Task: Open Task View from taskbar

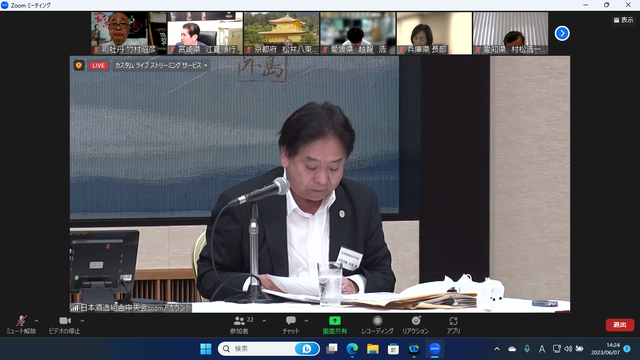Action: [331, 349]
